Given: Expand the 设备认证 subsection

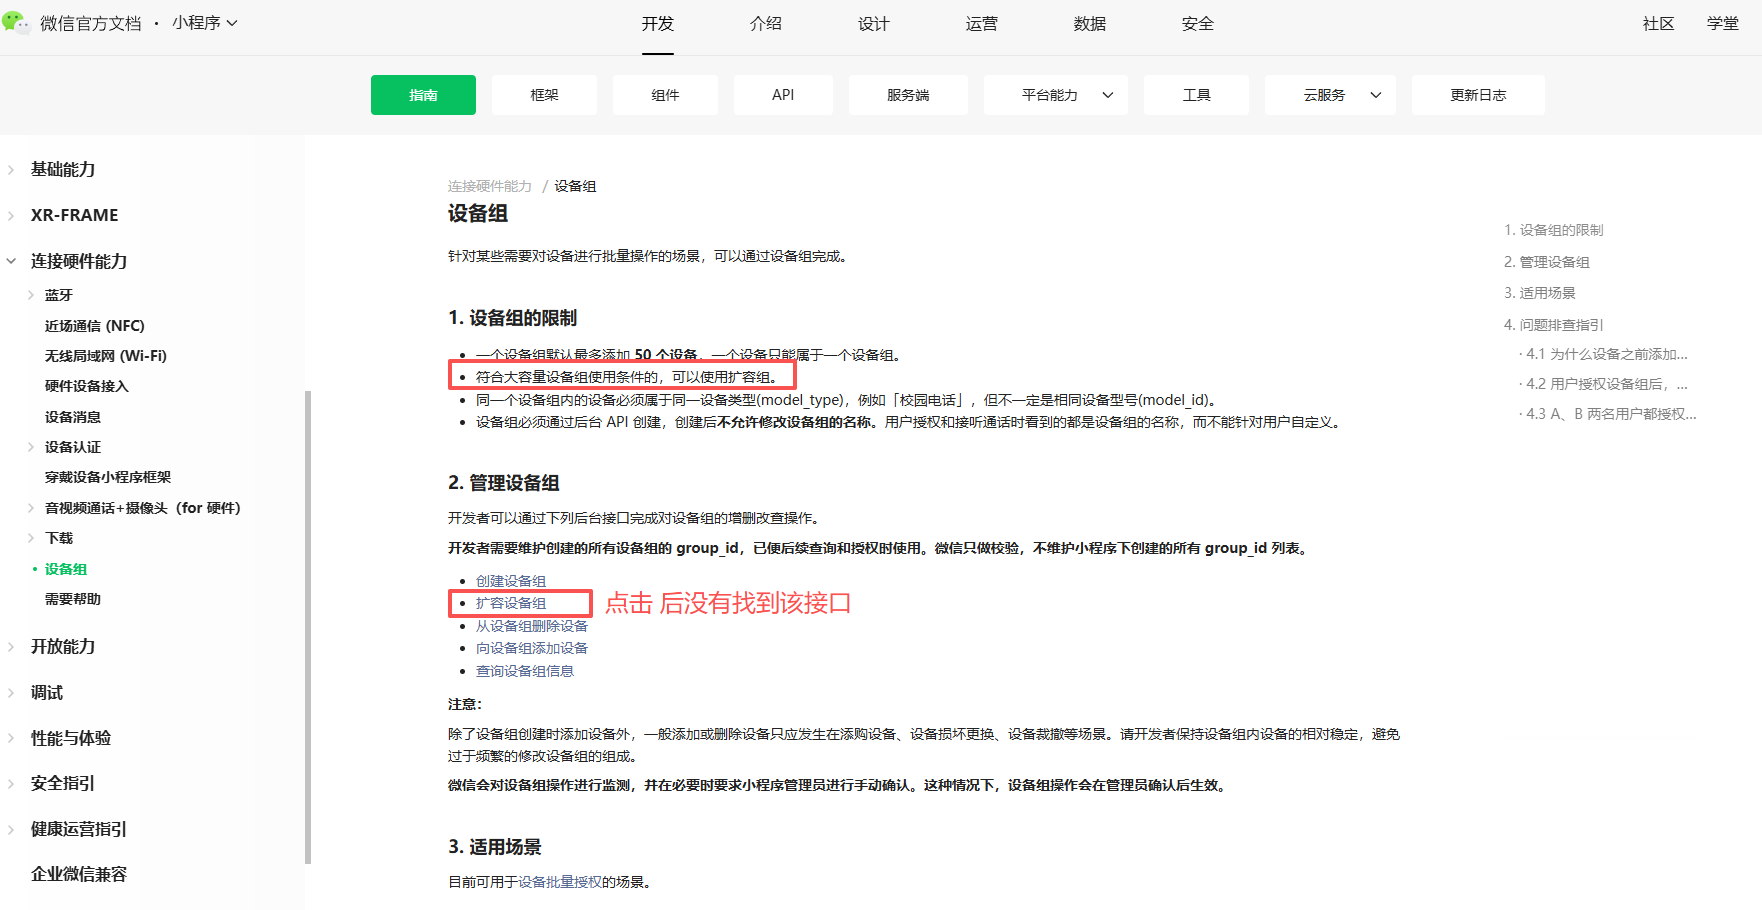Looking at the screenshot, I should 31,447.
